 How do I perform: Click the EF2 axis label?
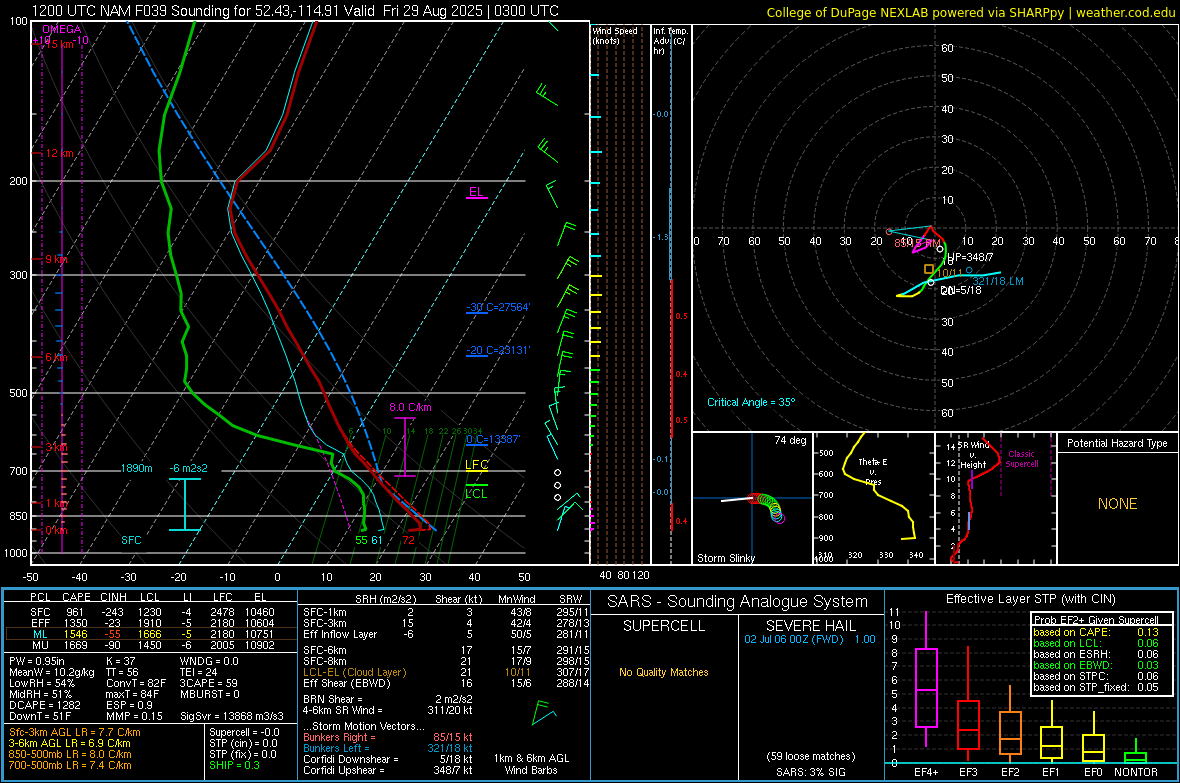pos(1010,772)
